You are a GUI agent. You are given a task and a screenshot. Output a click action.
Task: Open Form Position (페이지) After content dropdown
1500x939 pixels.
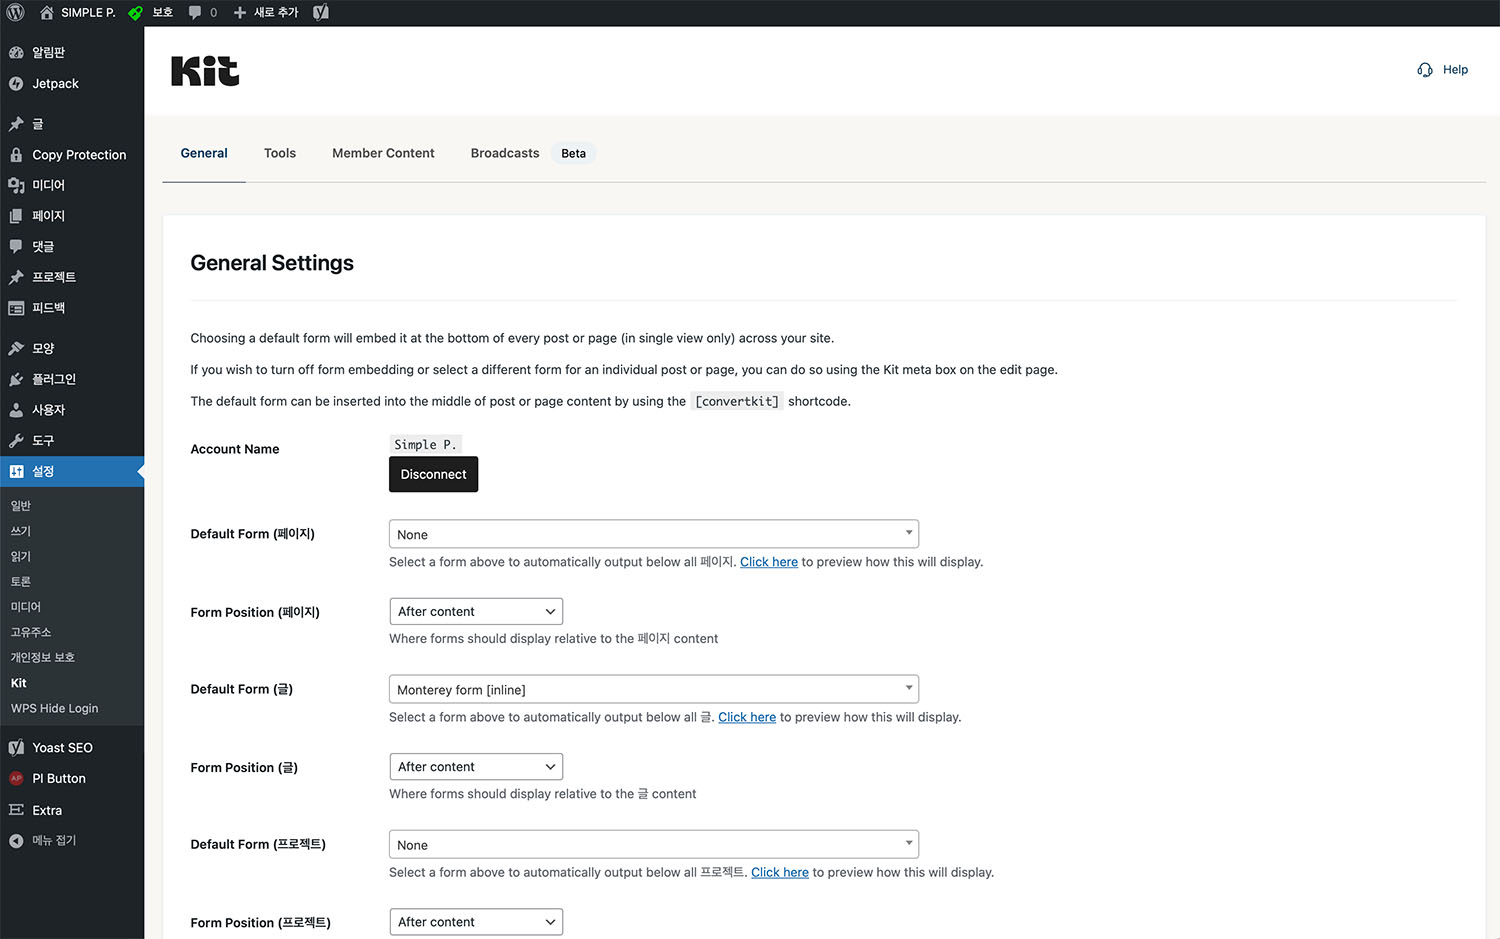476,612
